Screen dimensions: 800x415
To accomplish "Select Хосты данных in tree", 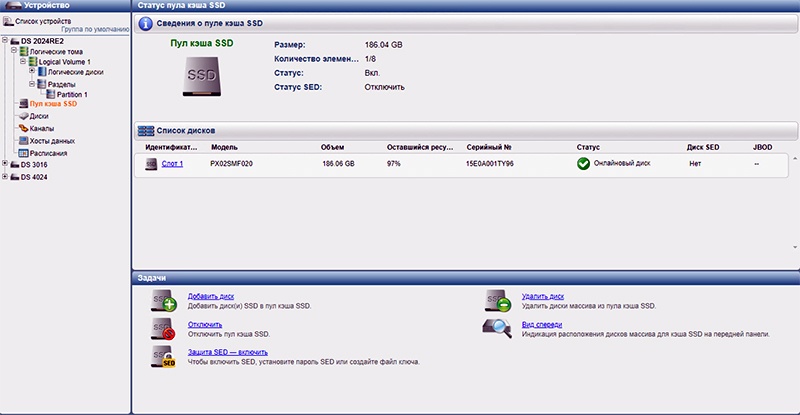I will [52, 141].
